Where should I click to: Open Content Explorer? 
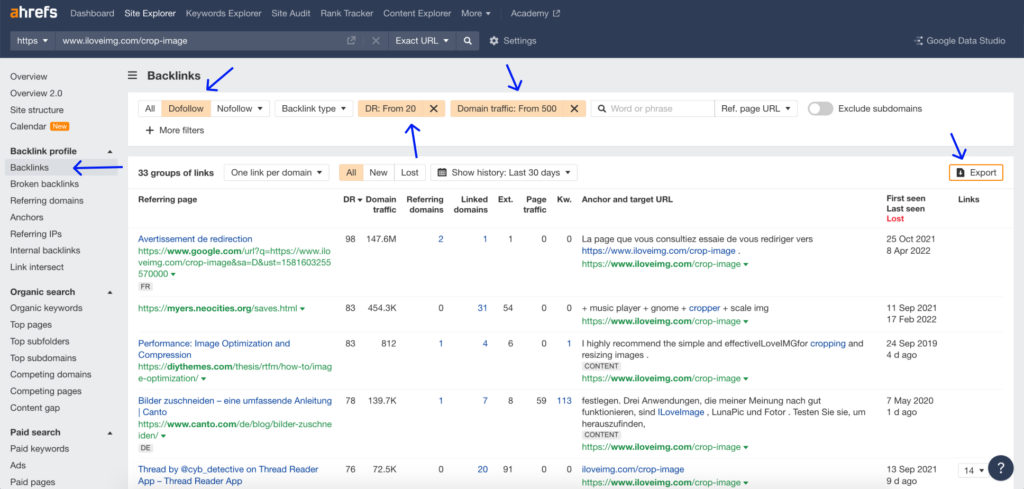(417, 13)
